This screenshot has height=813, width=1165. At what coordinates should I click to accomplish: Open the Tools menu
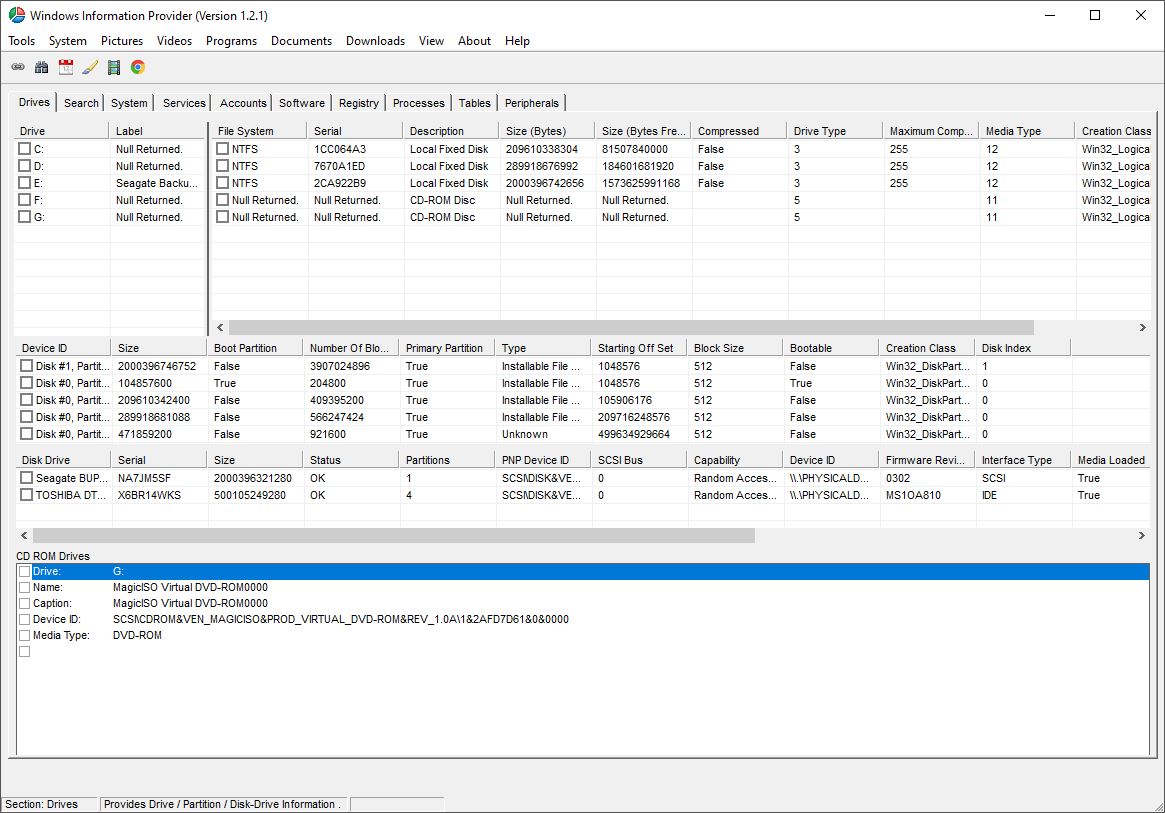pyautogui.click(x=21, y=41)
